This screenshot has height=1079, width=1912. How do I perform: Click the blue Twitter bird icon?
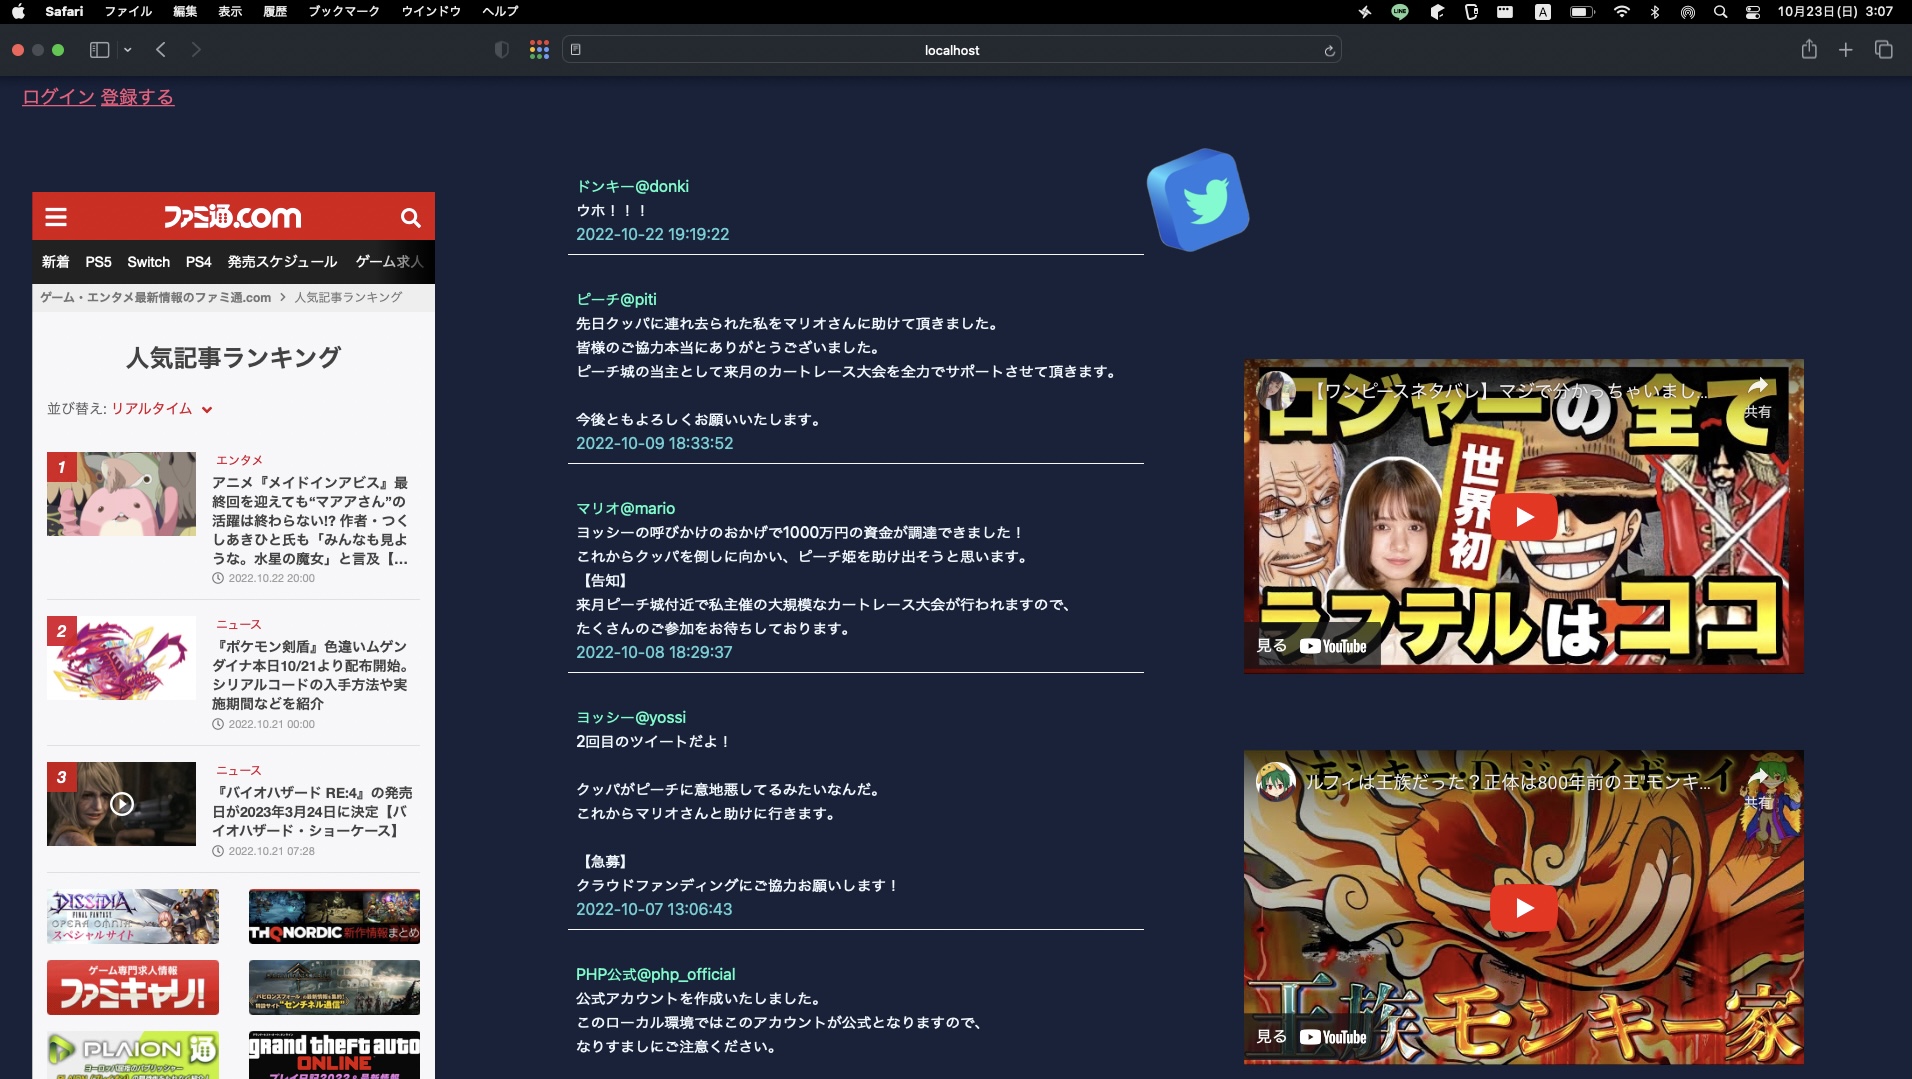pos(1198,200)
